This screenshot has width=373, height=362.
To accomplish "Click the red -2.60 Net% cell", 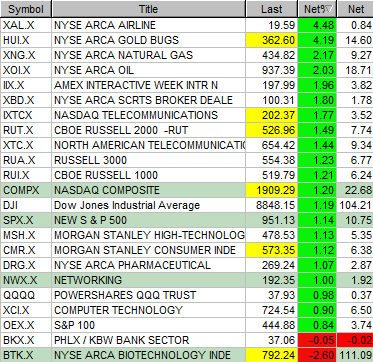I will tap(317, 355).
